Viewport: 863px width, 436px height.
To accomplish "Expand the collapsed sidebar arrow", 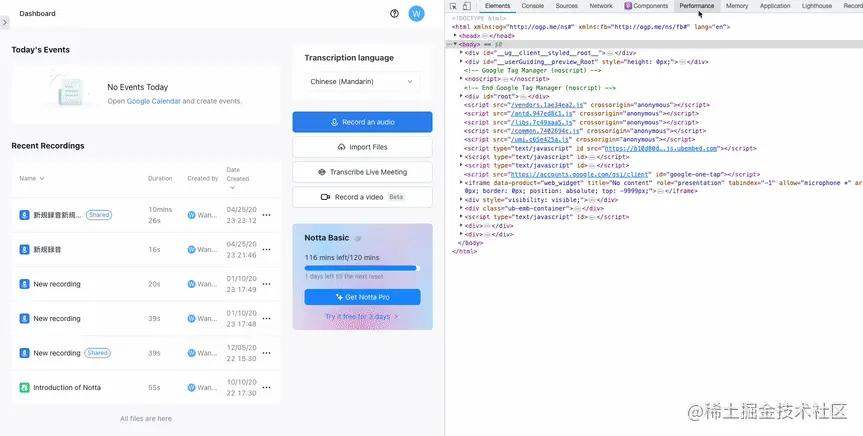I will [4, 23].
